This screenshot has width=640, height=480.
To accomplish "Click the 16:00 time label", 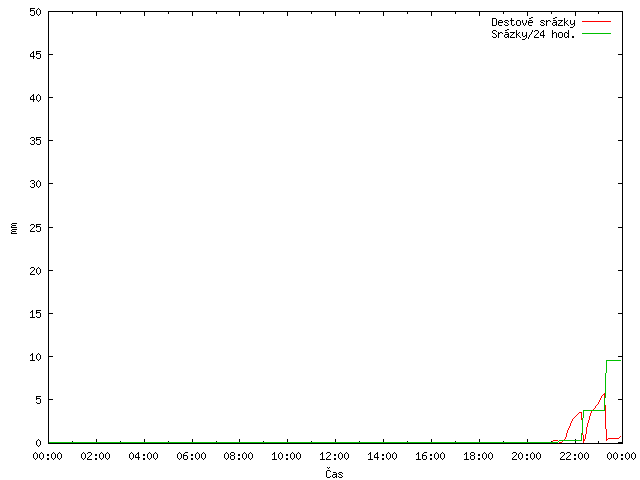I will point(430,456).
